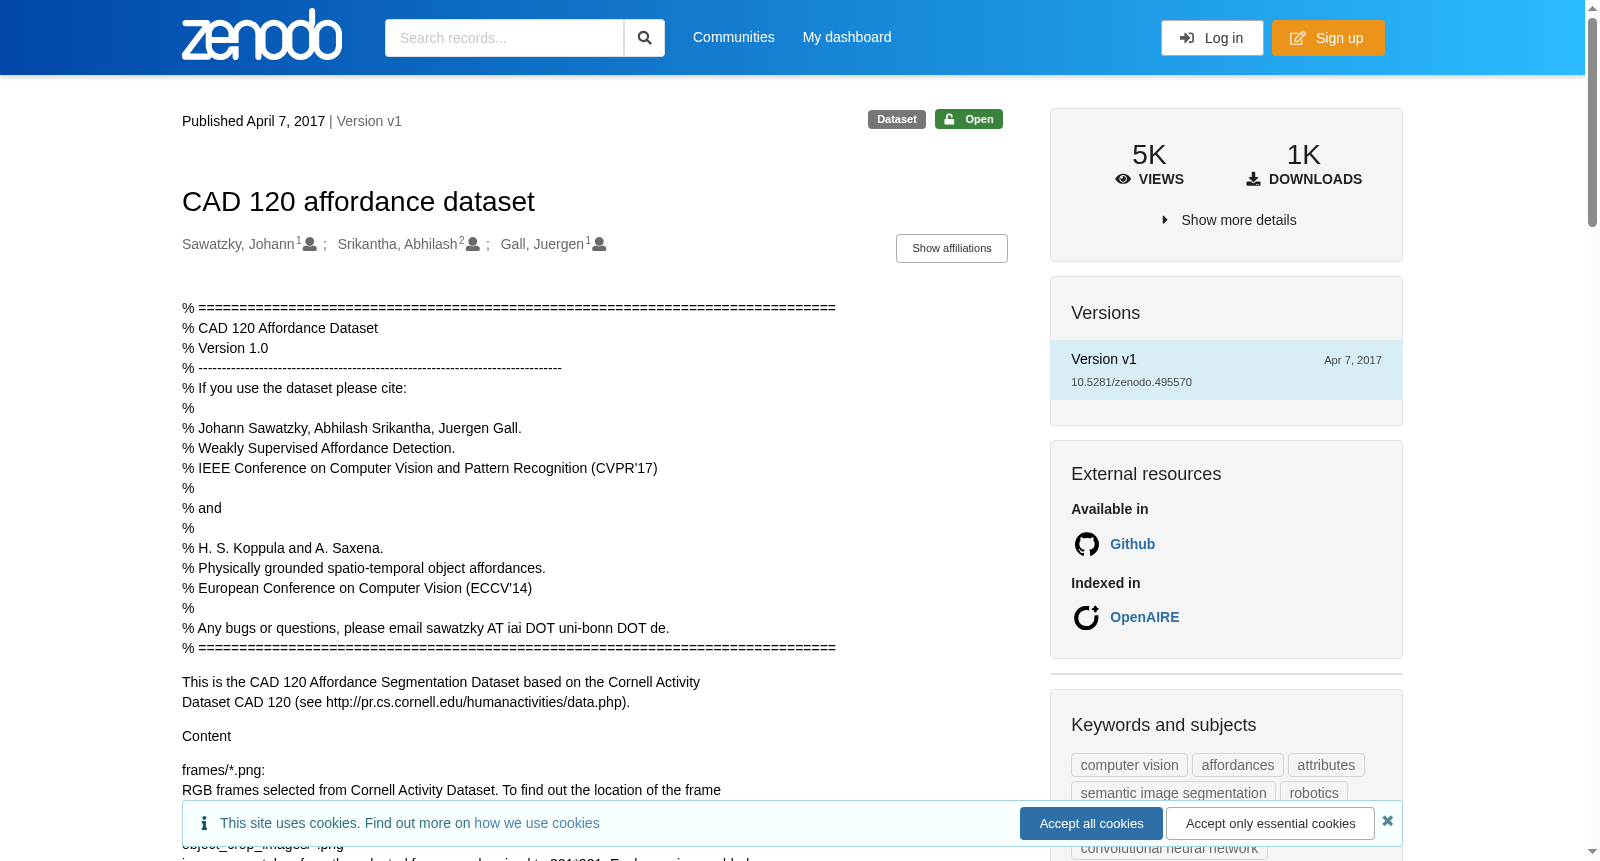
Task: Click the GitHub logo icon
Action: tap(1086, 544)
